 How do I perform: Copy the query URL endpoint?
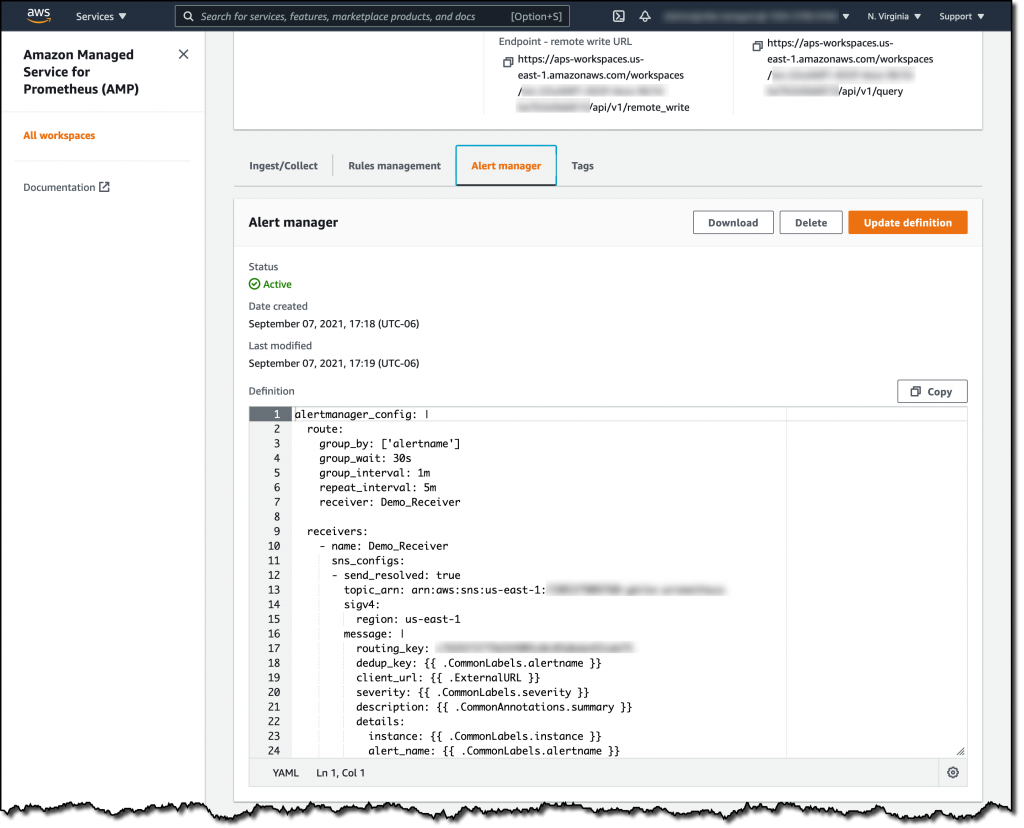pos(757,44)
